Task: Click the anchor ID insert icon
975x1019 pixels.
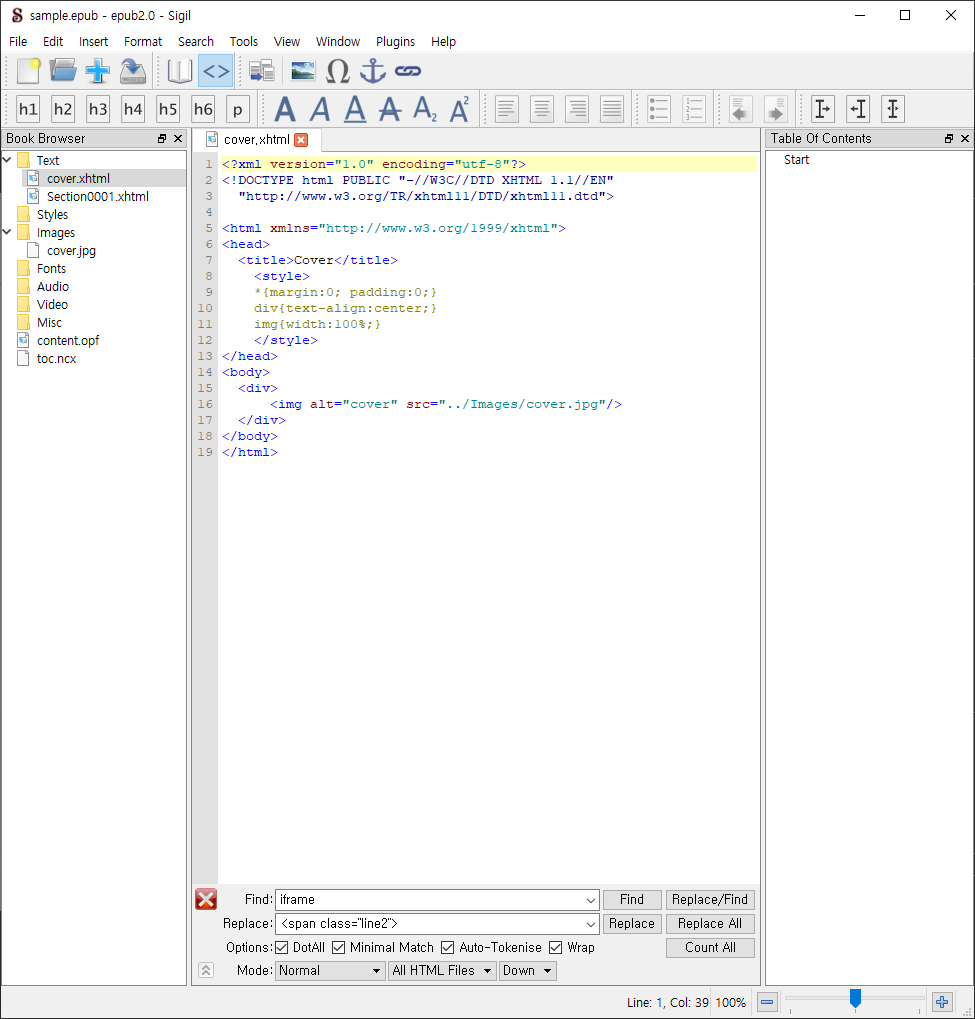Action: 373,71
